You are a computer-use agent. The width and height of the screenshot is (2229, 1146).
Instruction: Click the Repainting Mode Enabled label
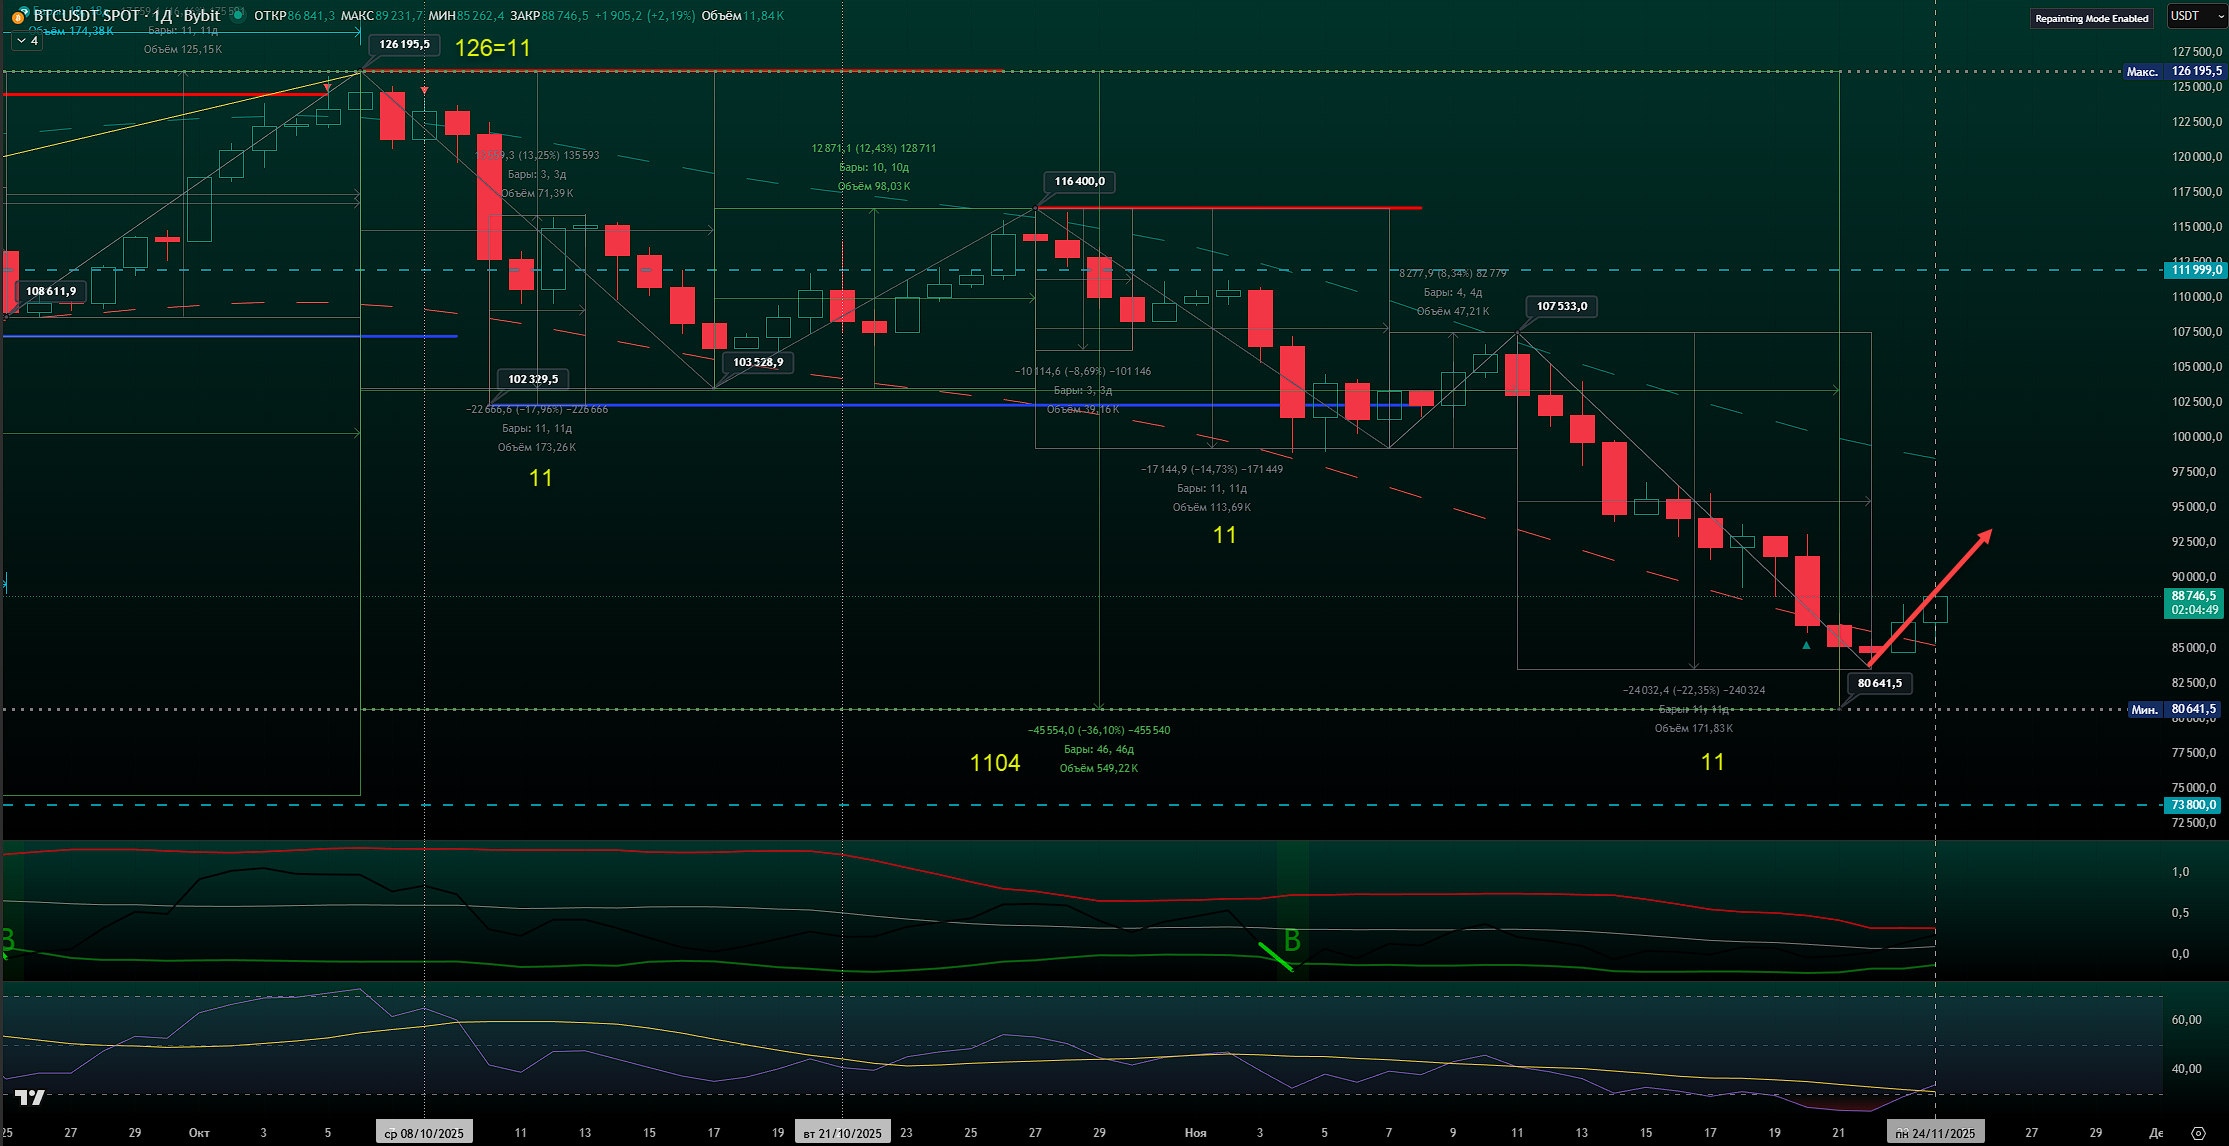(2091, 18)
